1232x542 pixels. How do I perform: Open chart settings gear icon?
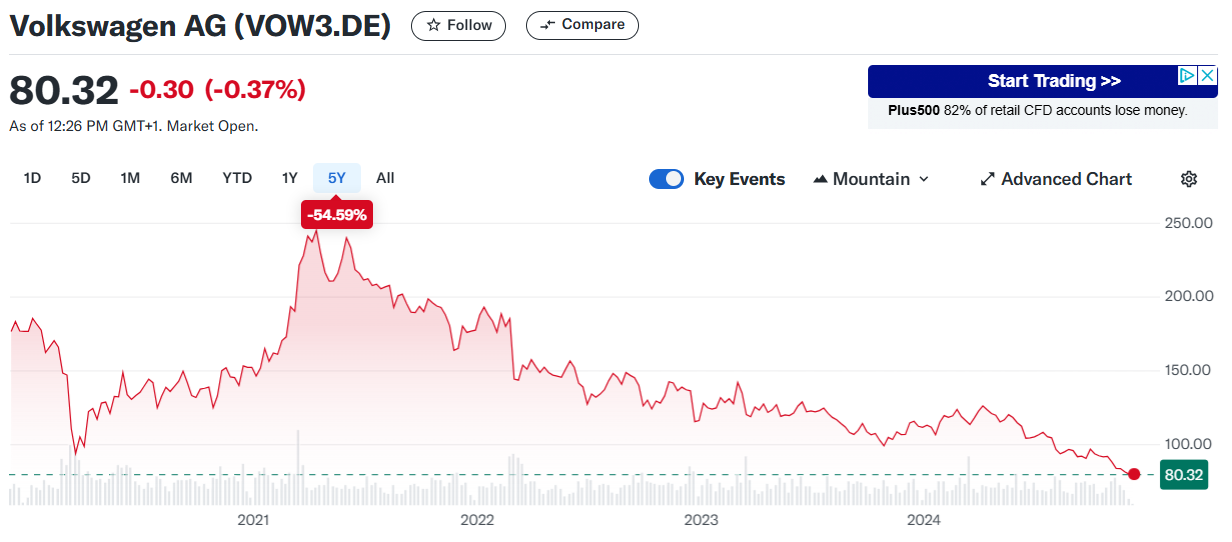(1189, 179)
